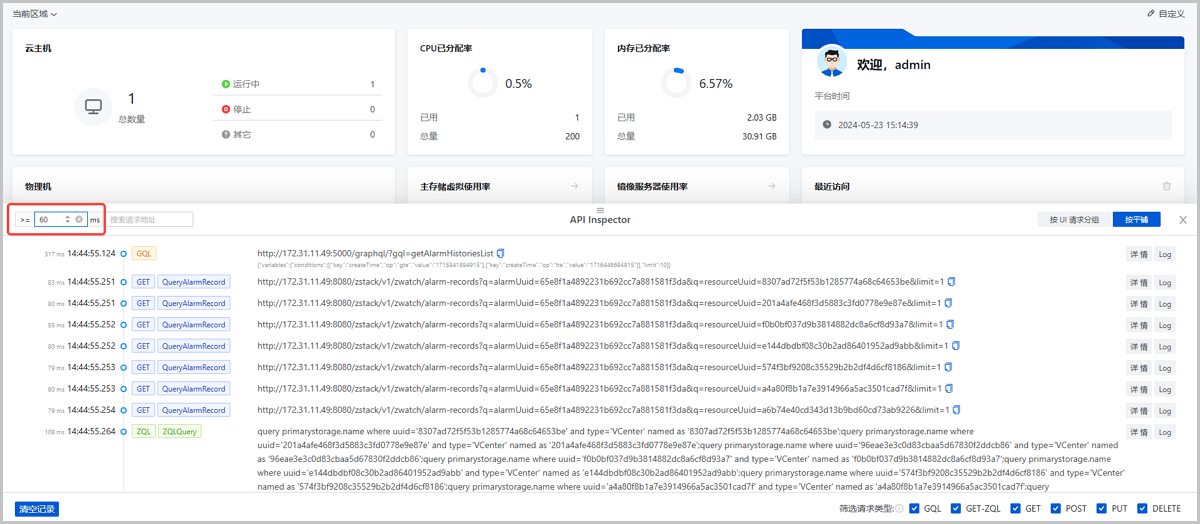
Task: Close the API Inspector panel
Action: (1183, 220)
